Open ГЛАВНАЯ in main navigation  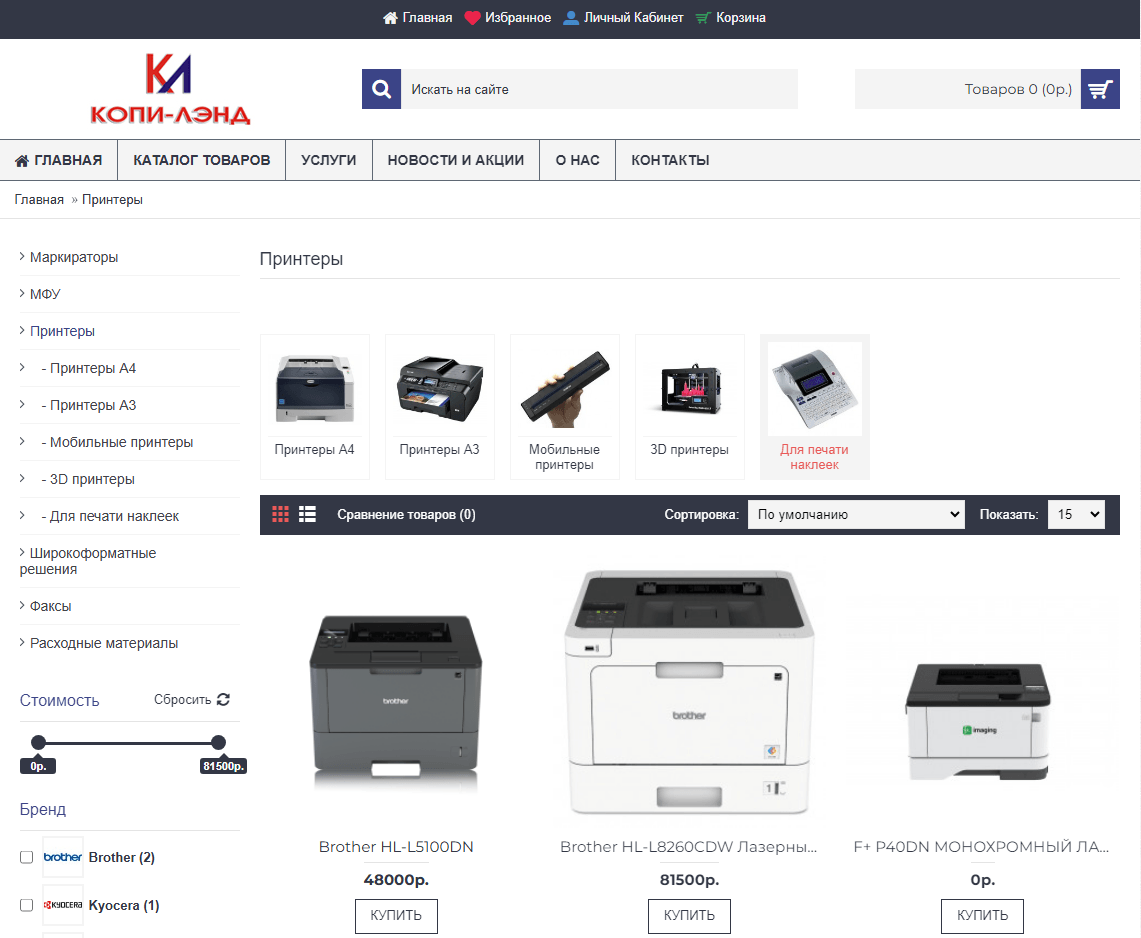click(58, 160)
